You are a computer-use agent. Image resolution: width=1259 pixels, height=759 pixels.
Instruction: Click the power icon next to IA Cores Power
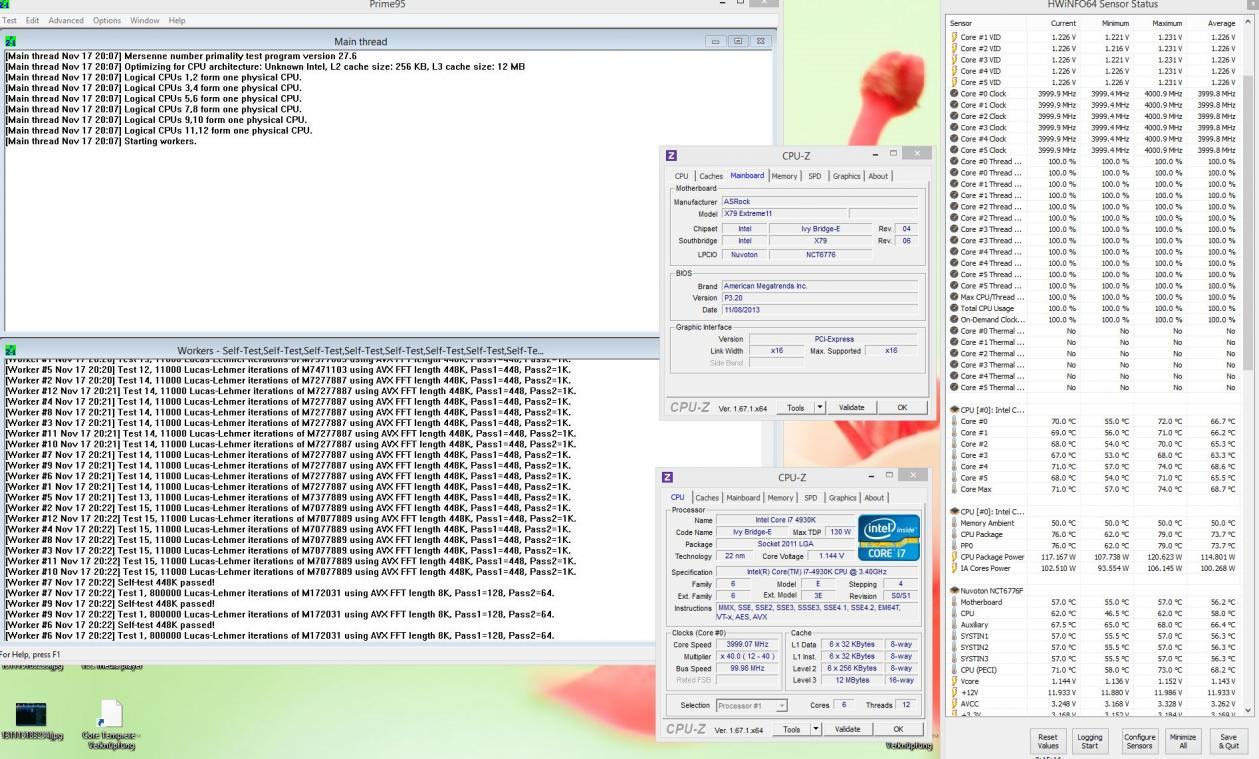(953, 568)
